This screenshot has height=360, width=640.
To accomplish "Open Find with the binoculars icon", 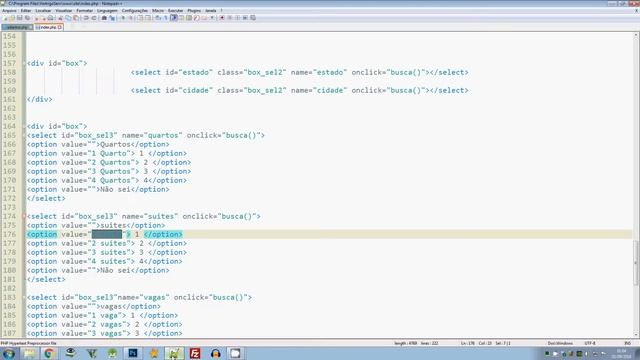I will pos(104,18).
